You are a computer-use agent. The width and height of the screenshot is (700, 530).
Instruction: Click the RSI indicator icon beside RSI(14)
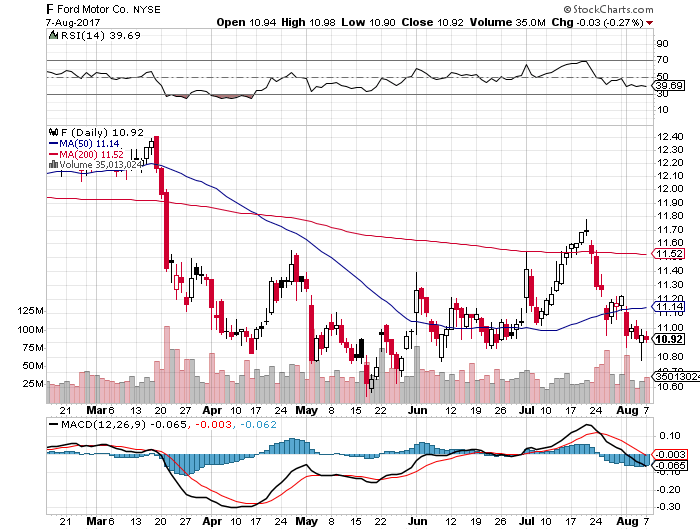[x=53, y=35]
